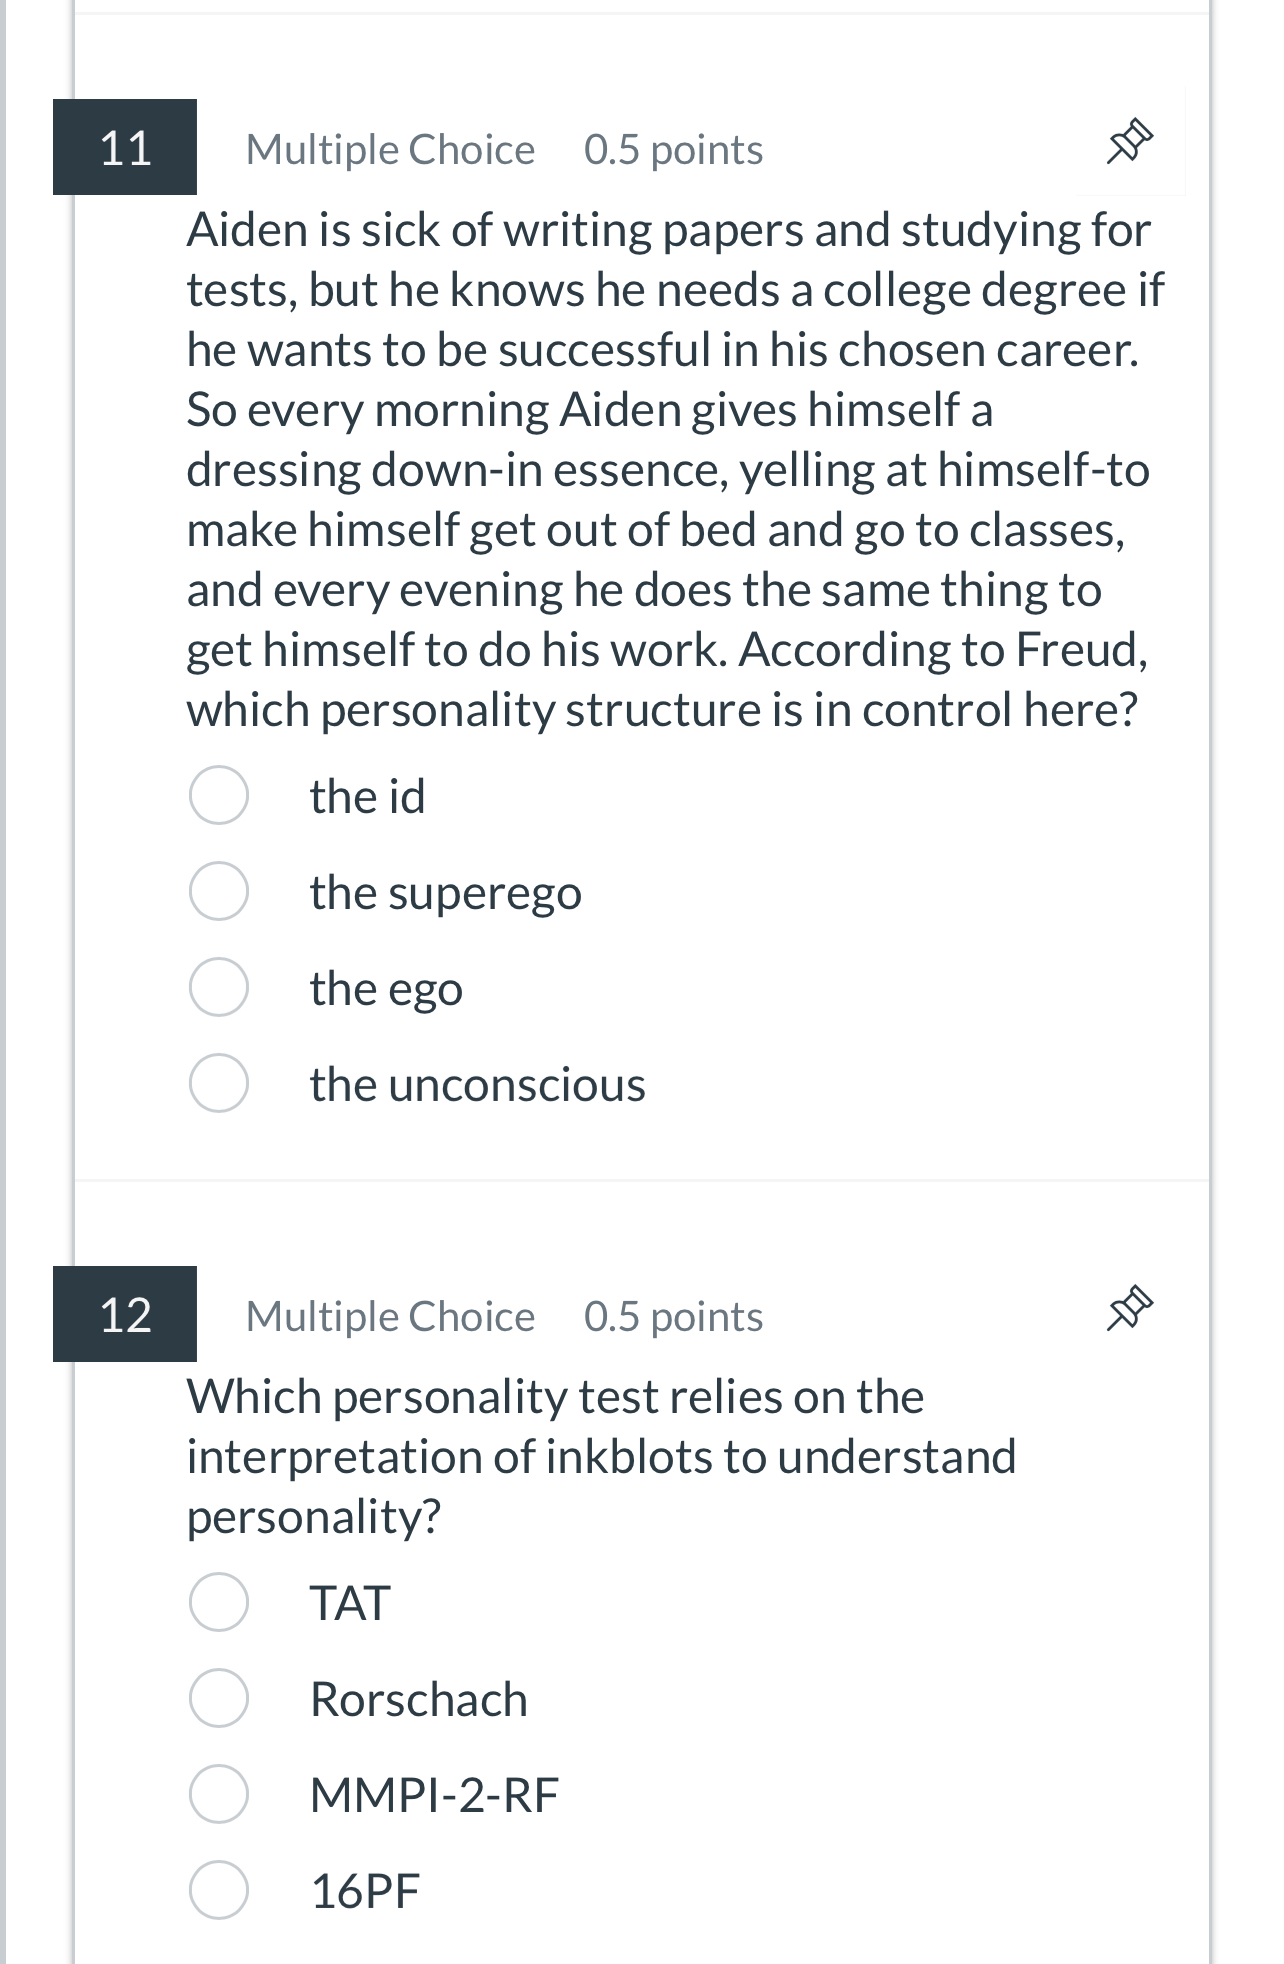Click the 0.5 points label on question 12
Viewport: 1284px width, 1964px height.
pyautogui.click(x=672, y=1315)
